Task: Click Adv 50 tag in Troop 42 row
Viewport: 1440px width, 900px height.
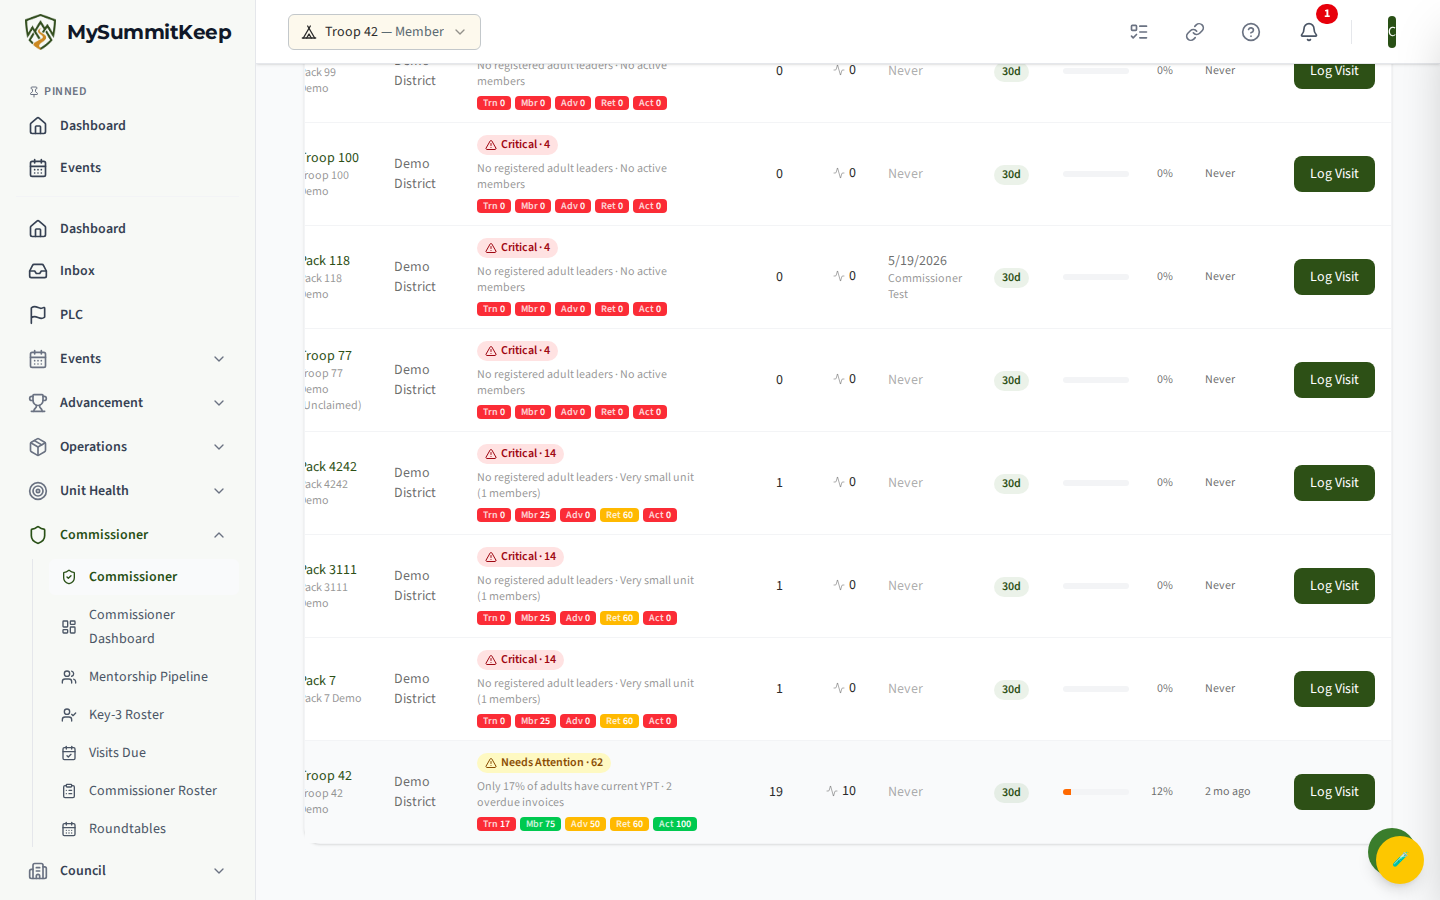Action: (585, 824)
